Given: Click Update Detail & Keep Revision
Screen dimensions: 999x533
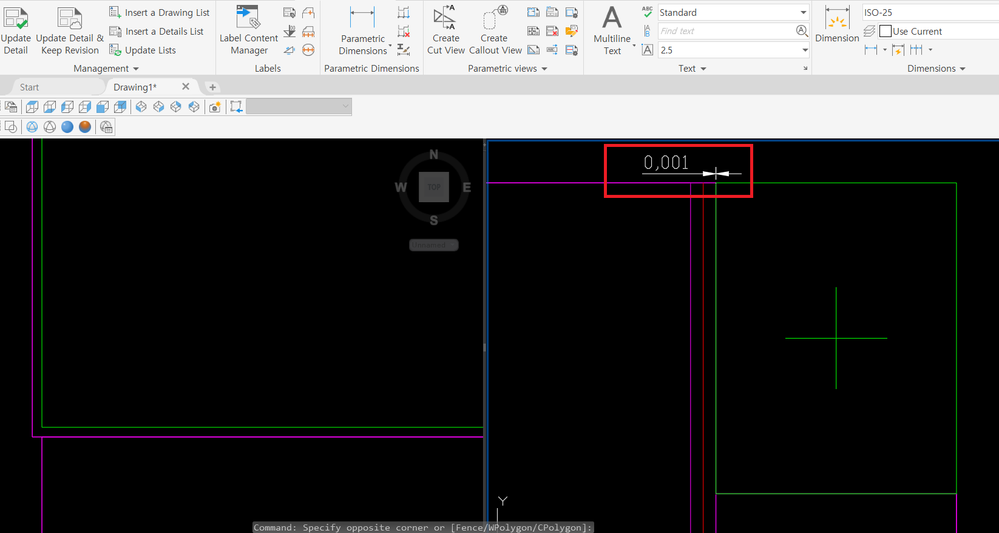Looking at the screenshot, I should coord(69,30).
